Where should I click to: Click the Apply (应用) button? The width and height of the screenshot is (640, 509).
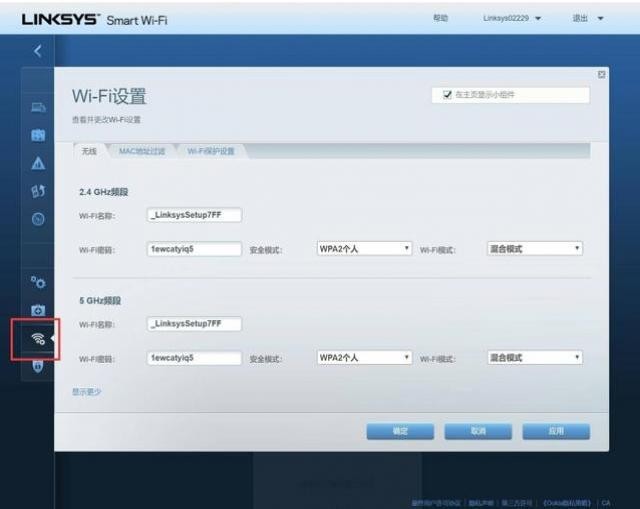556,431
